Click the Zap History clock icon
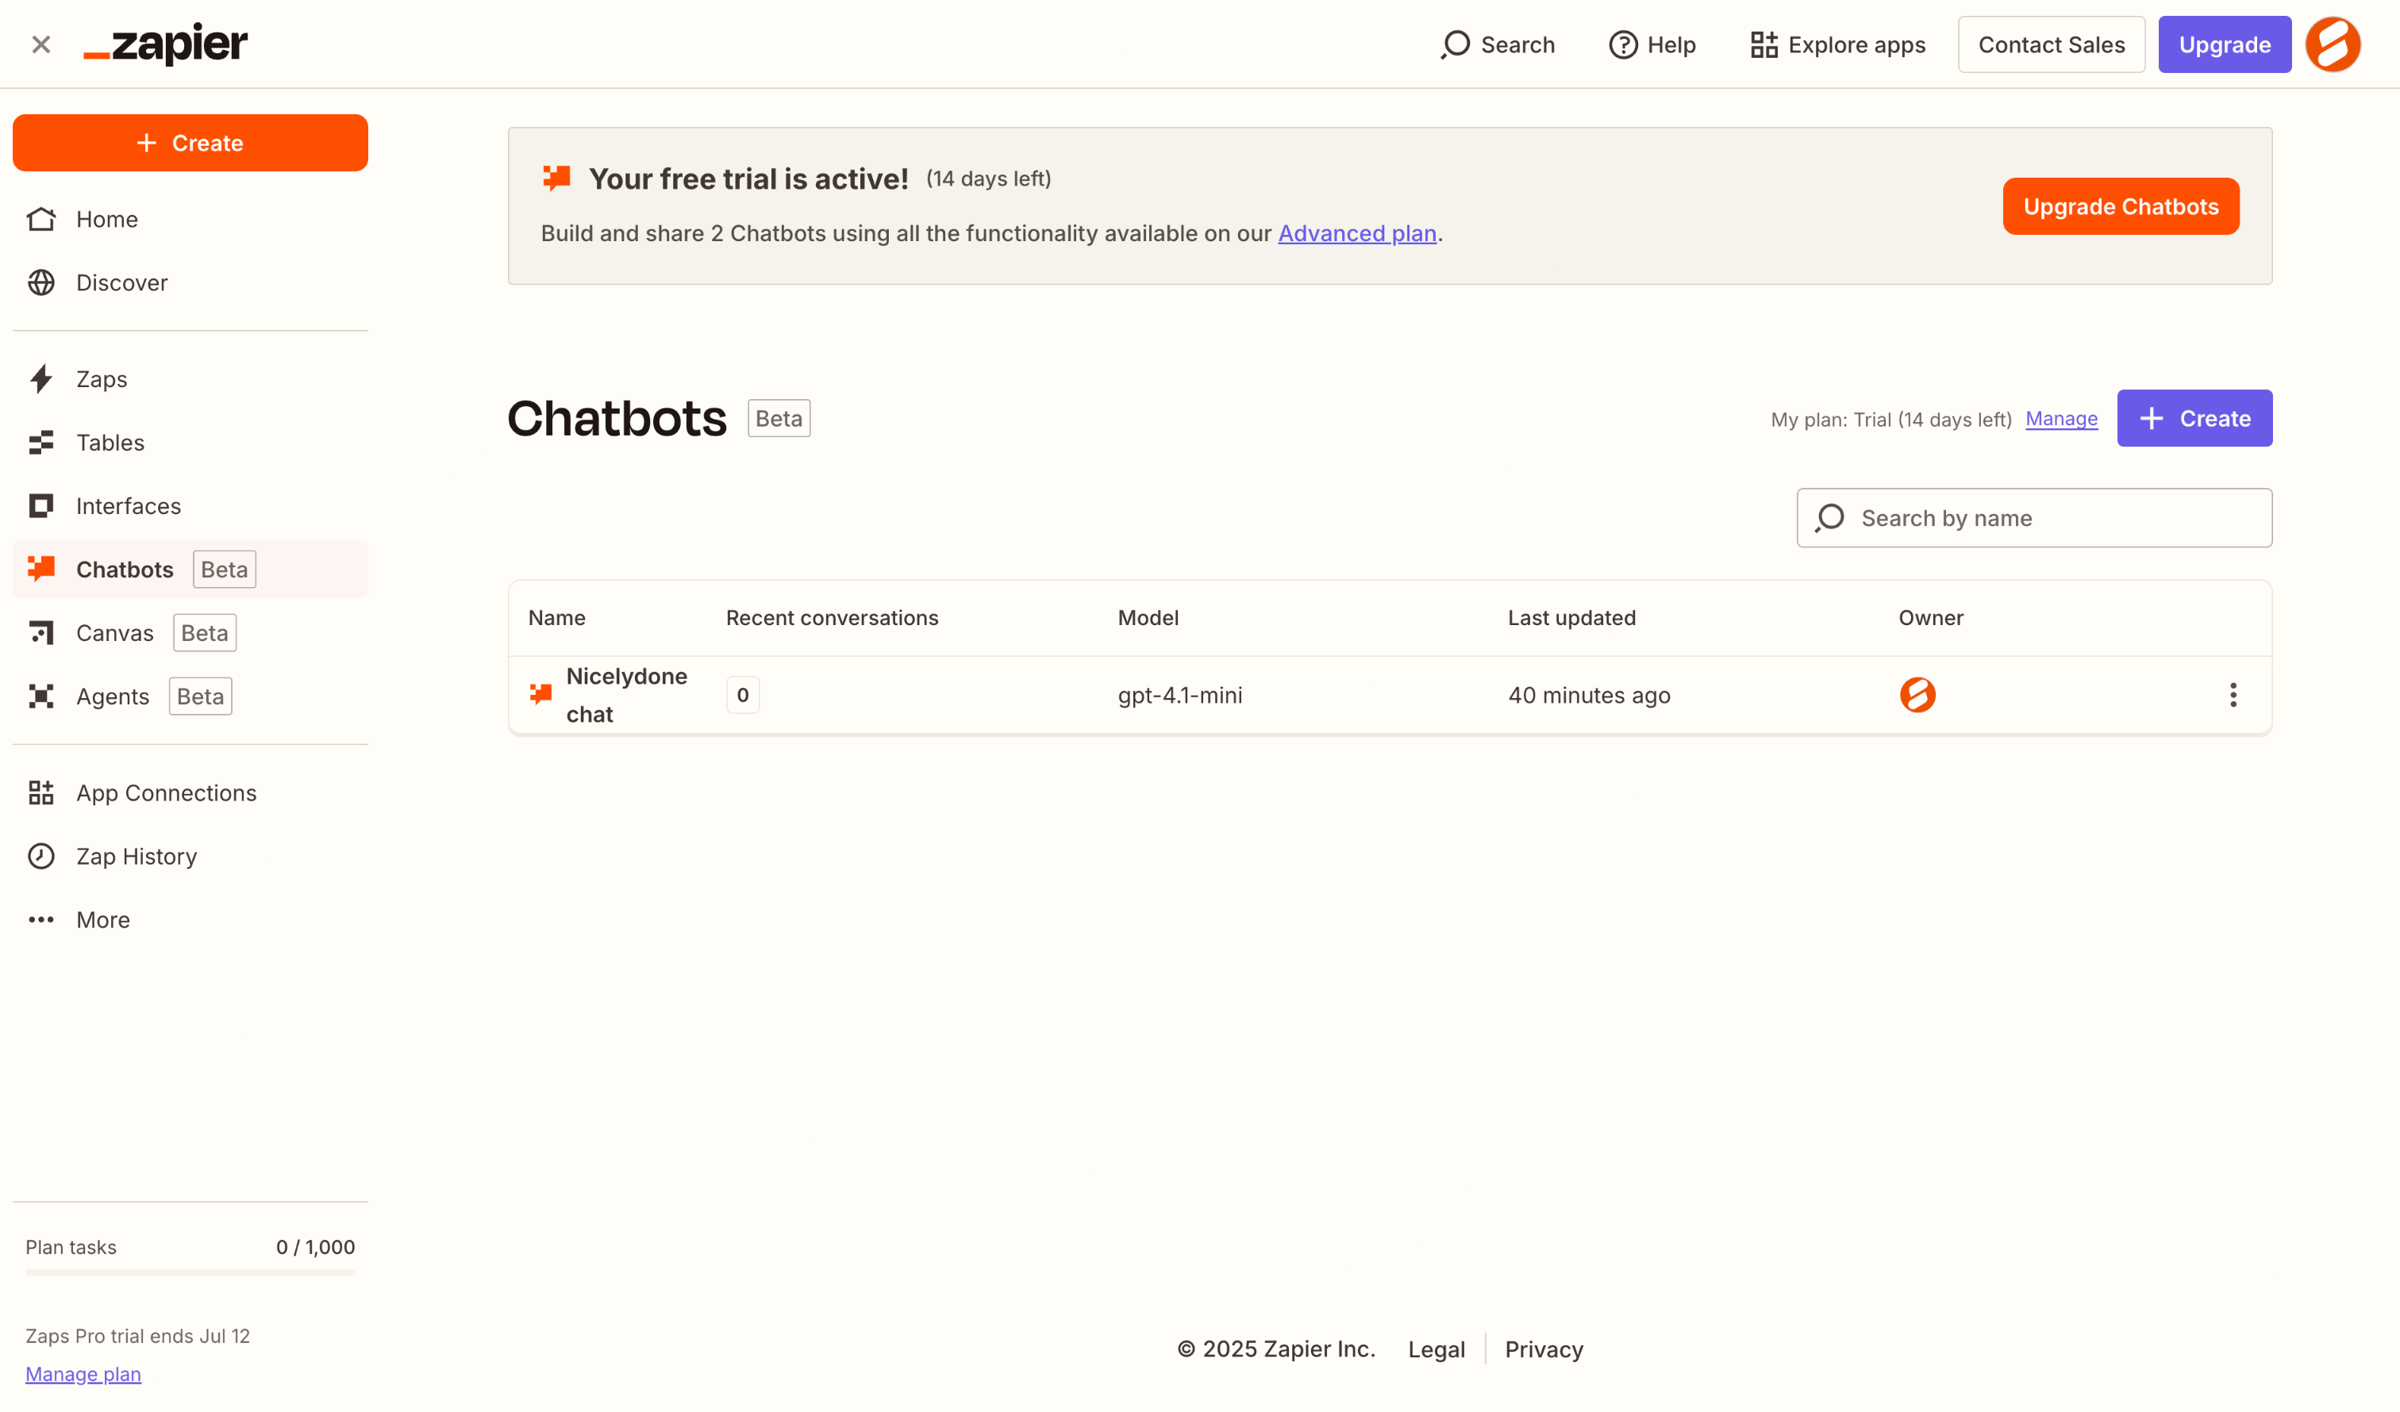 click(x=41, y=856)
